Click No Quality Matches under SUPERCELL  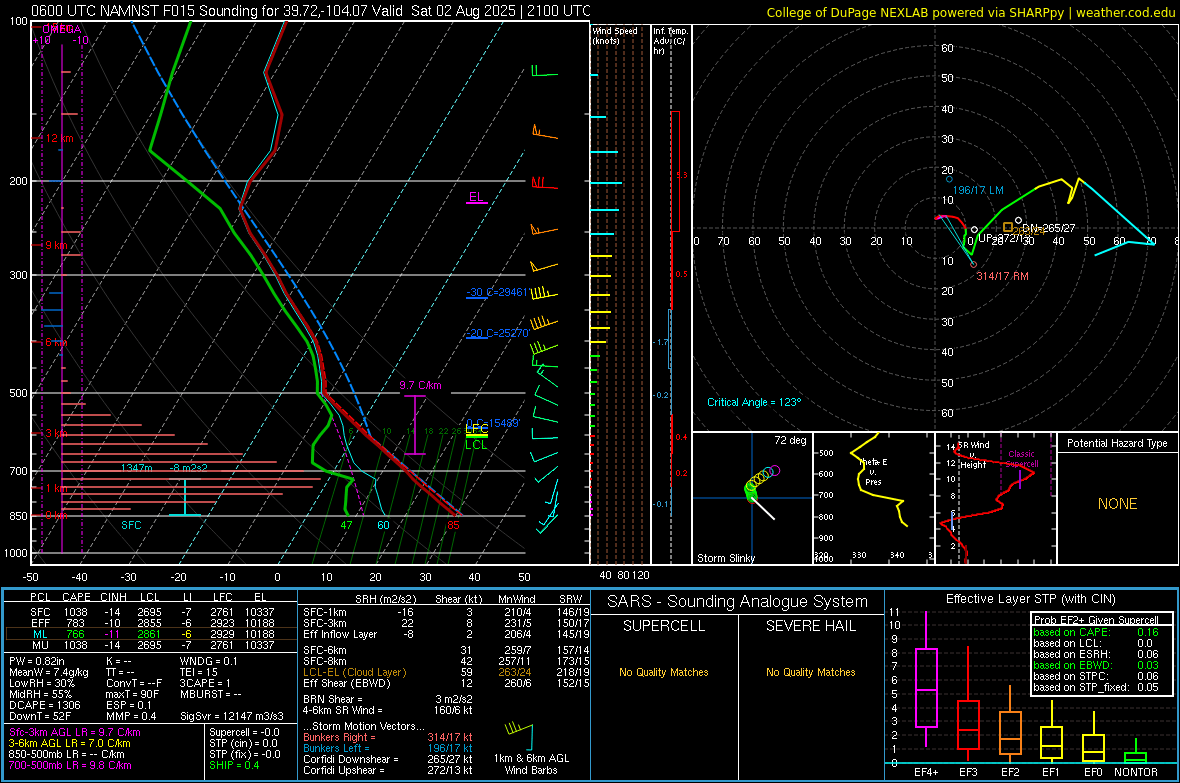(x=664, y=672)
